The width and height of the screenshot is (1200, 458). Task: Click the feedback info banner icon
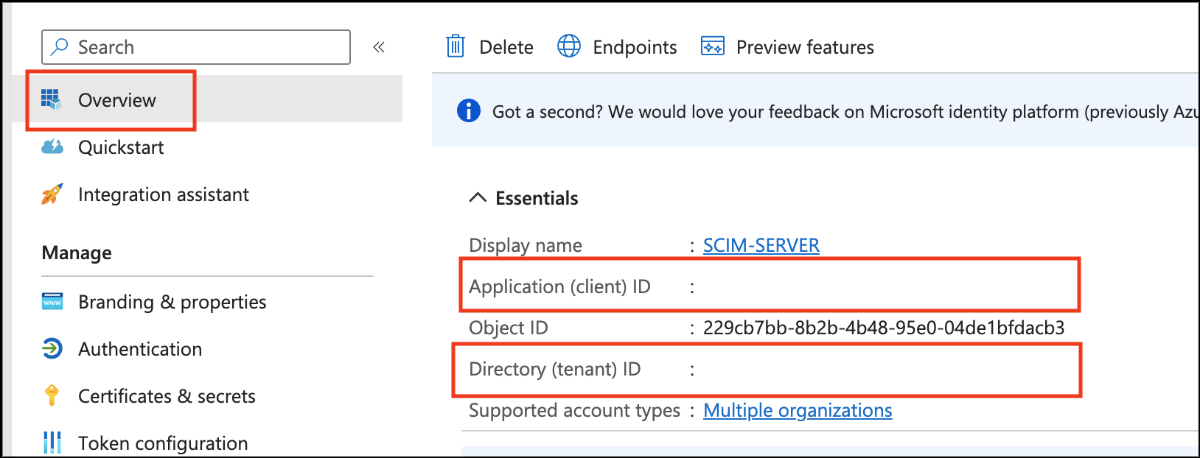467,111
